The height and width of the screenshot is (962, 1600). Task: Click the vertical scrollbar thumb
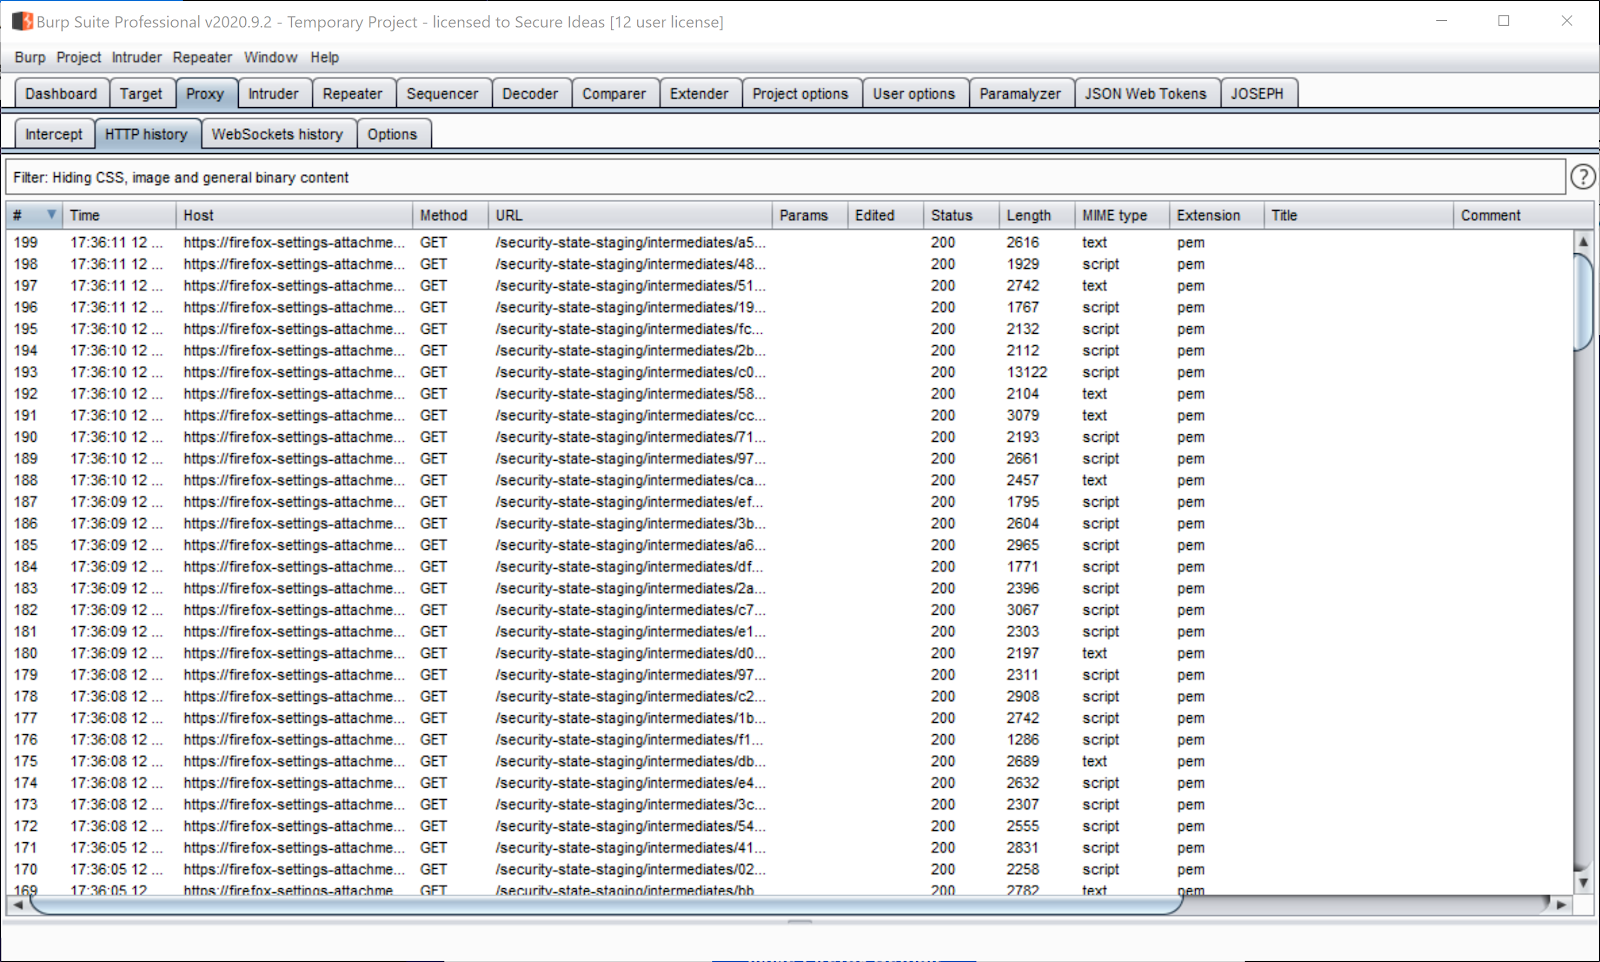pyautogui.click(x=1583, y=302)
